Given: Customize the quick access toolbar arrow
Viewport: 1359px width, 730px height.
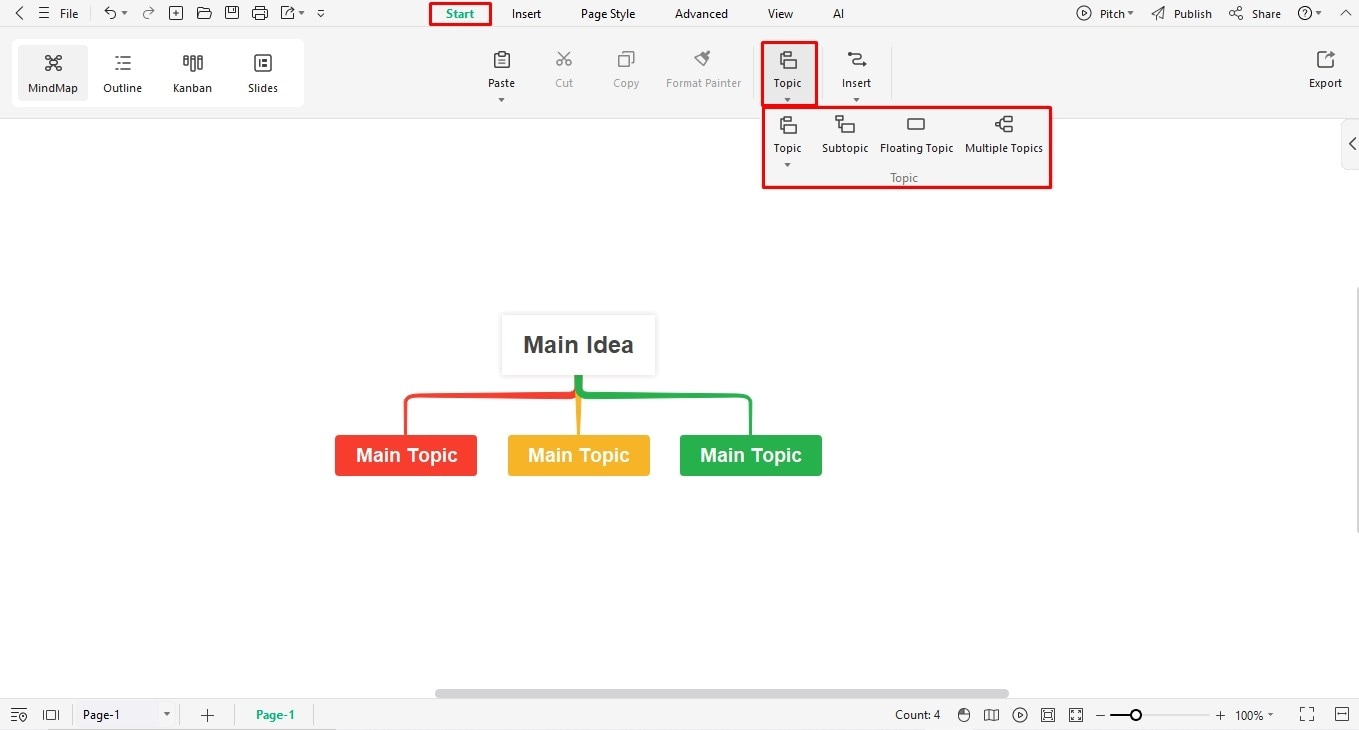Looking at the screenshot, I should coord(320,14).
